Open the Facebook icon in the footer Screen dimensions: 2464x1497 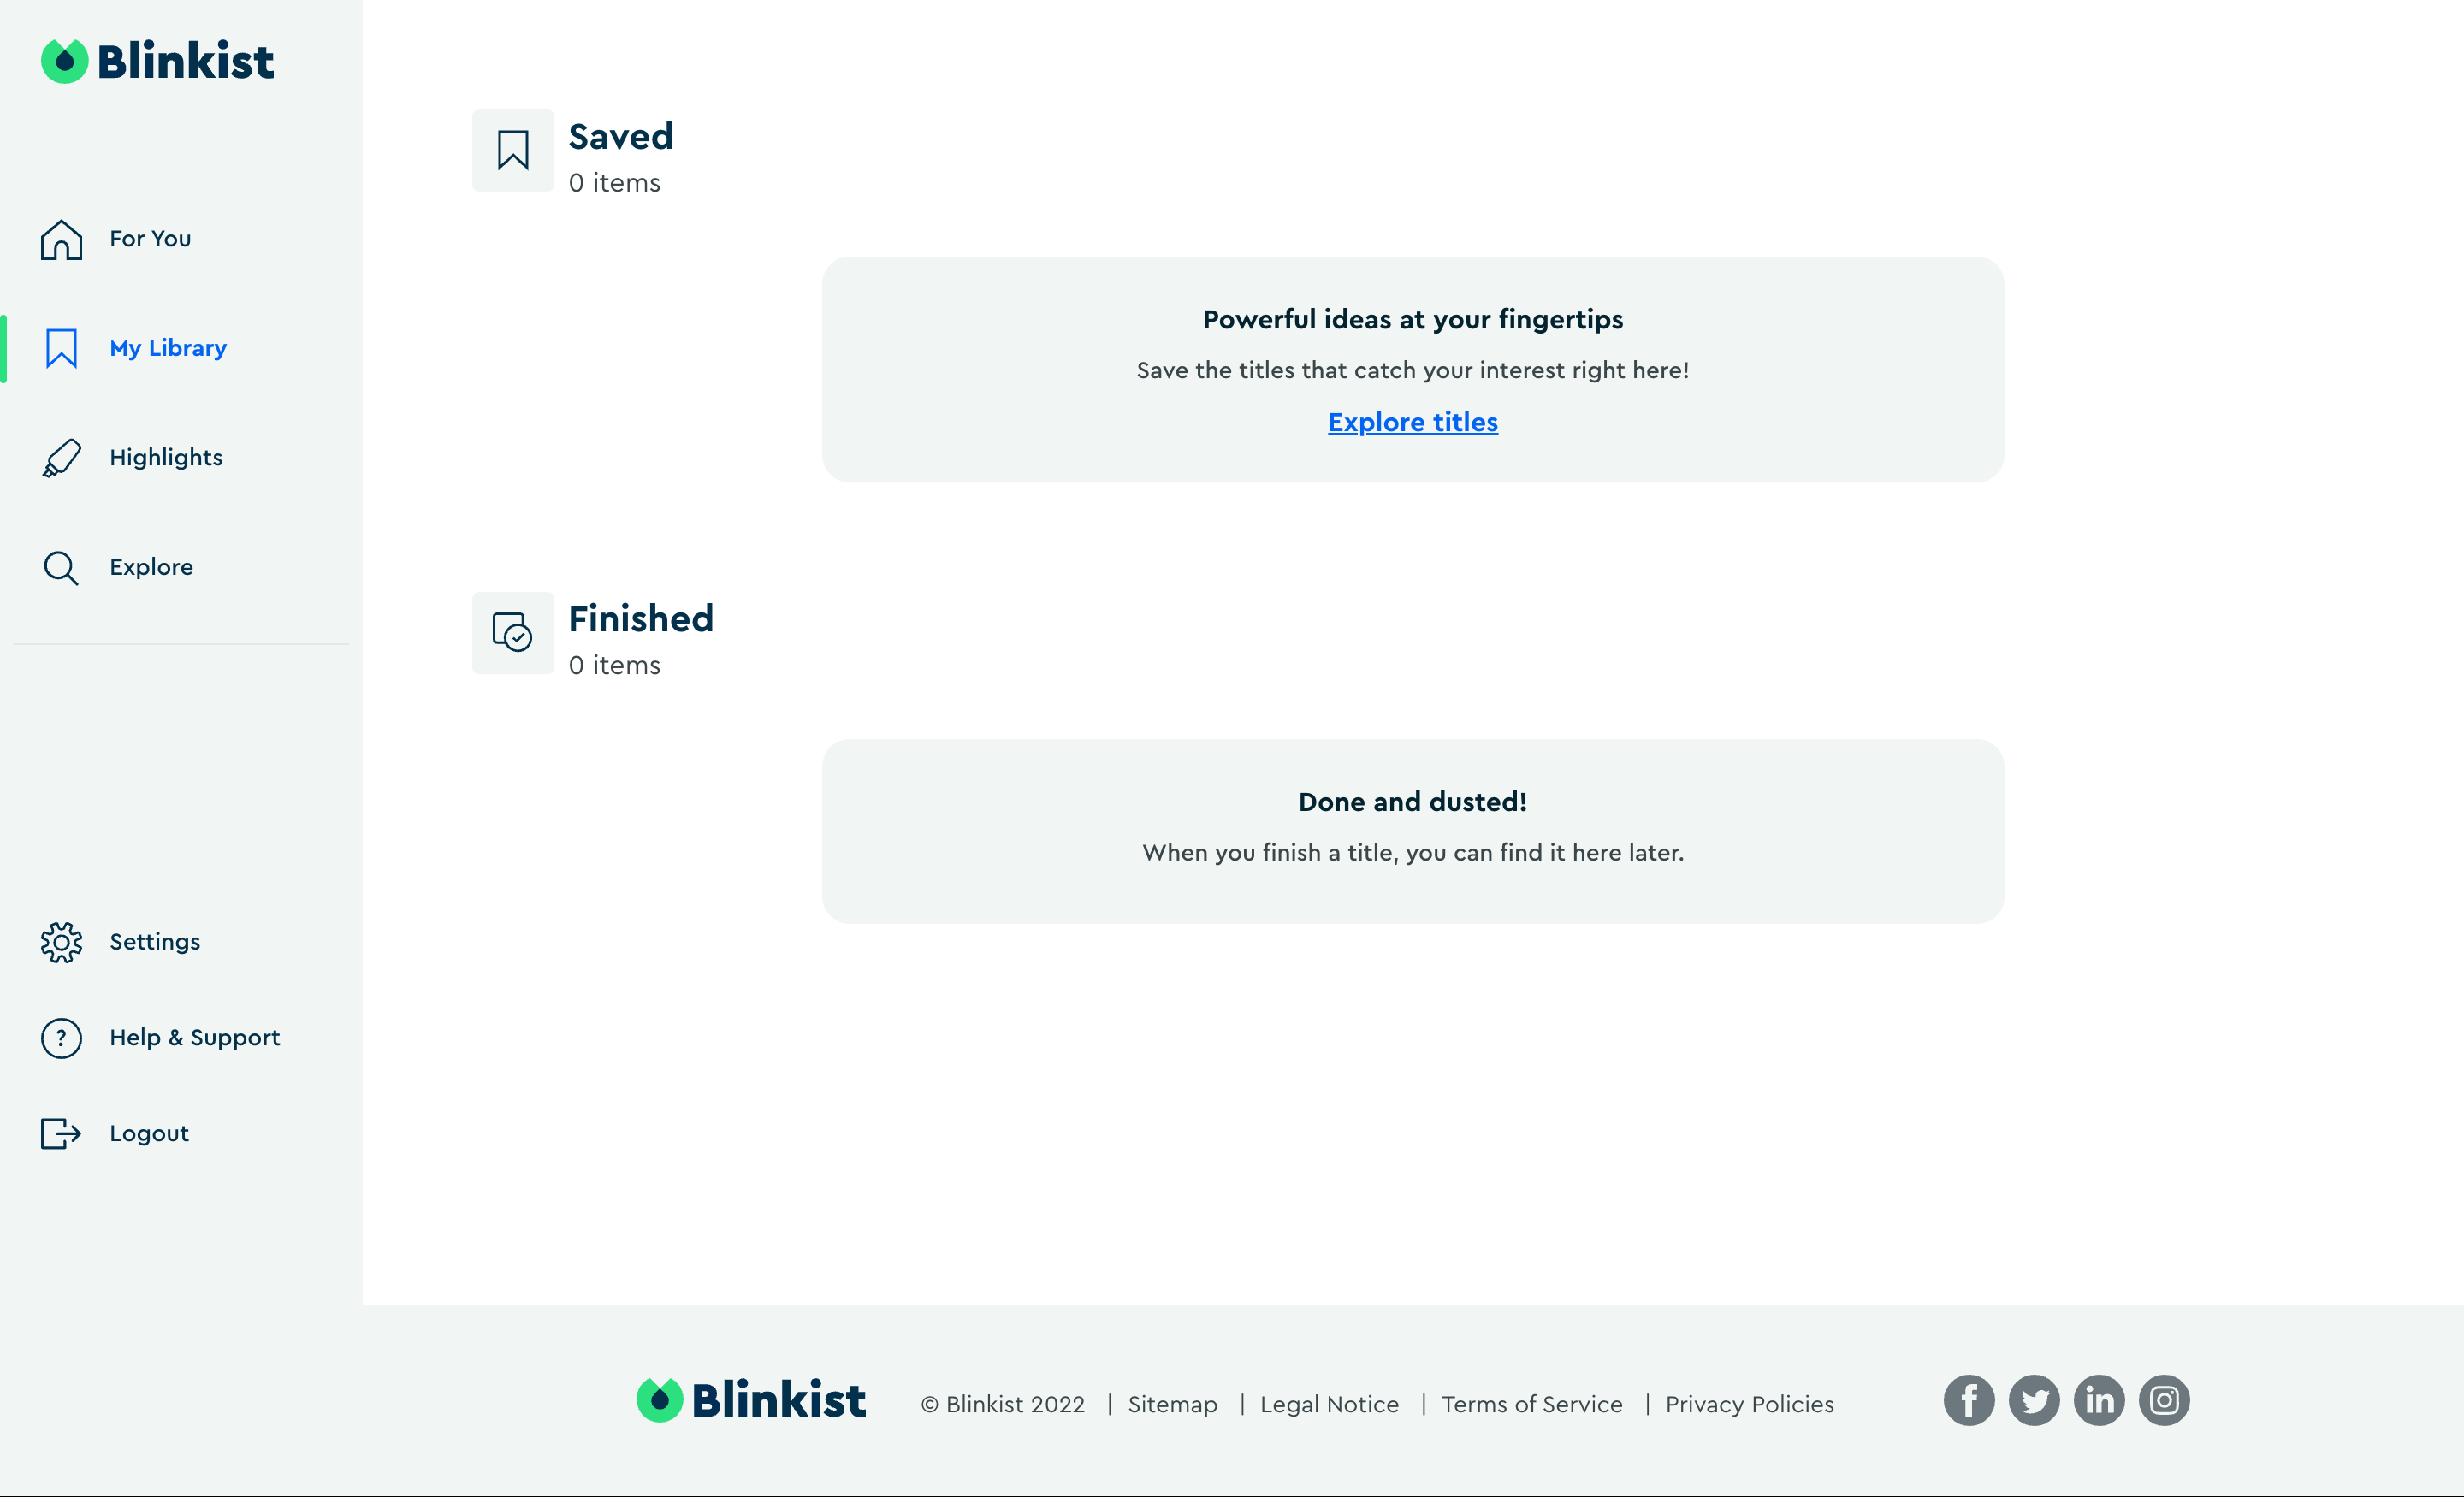click(1969, 1400)
